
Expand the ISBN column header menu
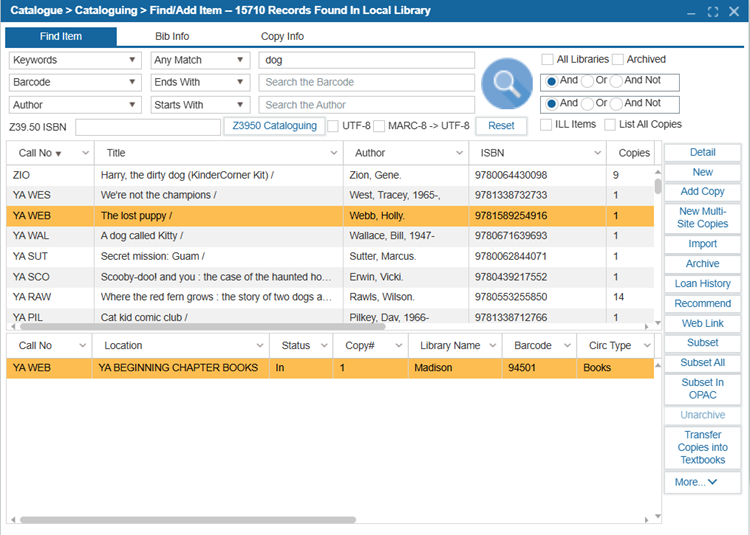click(x=597, y=153)
